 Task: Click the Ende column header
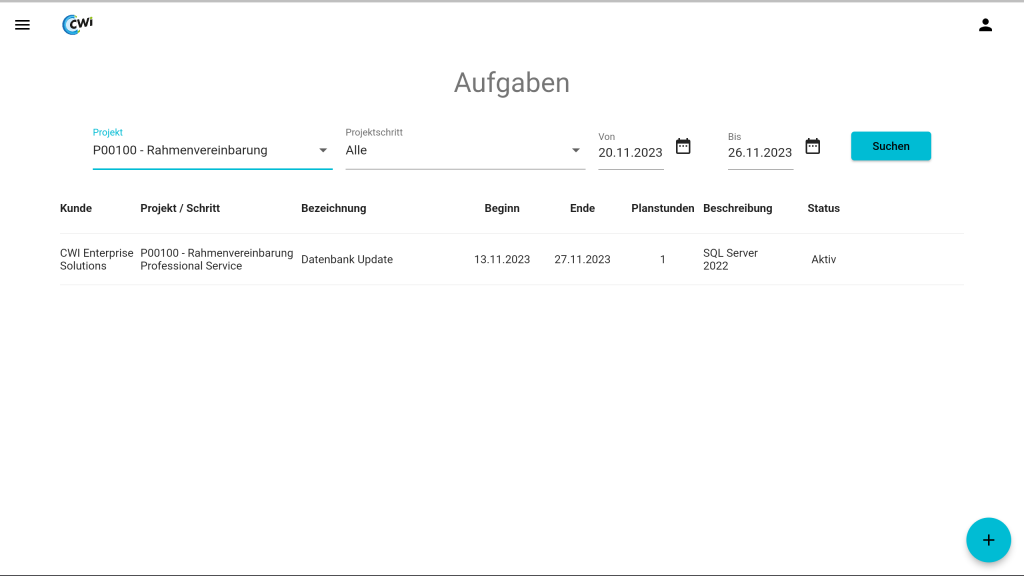[582, 208]
